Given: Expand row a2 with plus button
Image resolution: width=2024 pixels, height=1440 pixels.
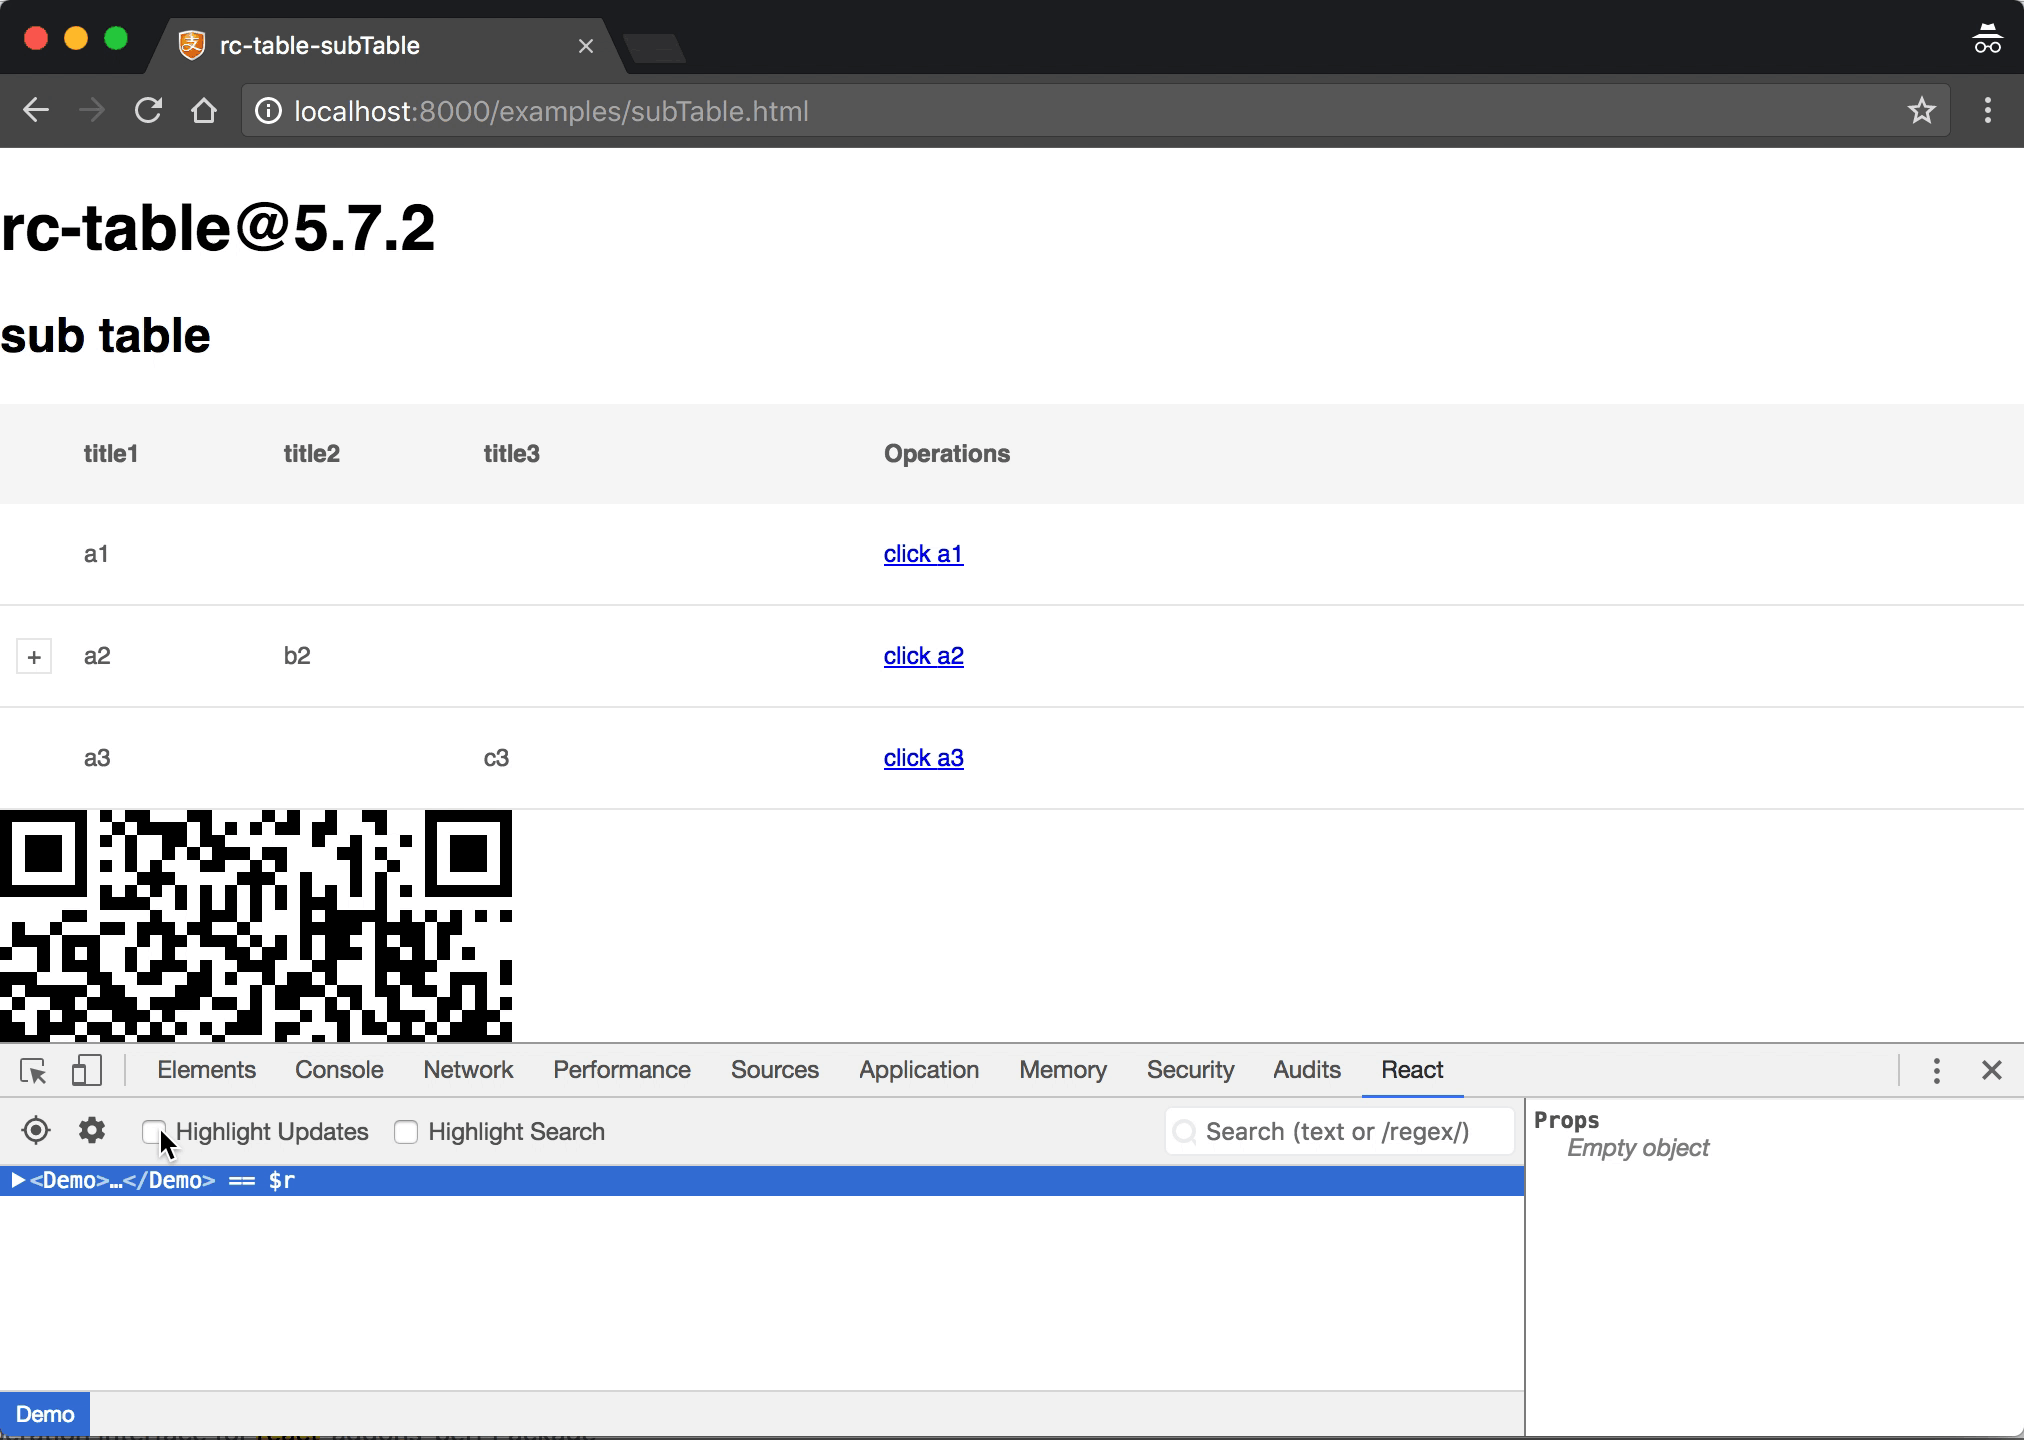Looking at the screenshot, I should (x=34, y=657).
